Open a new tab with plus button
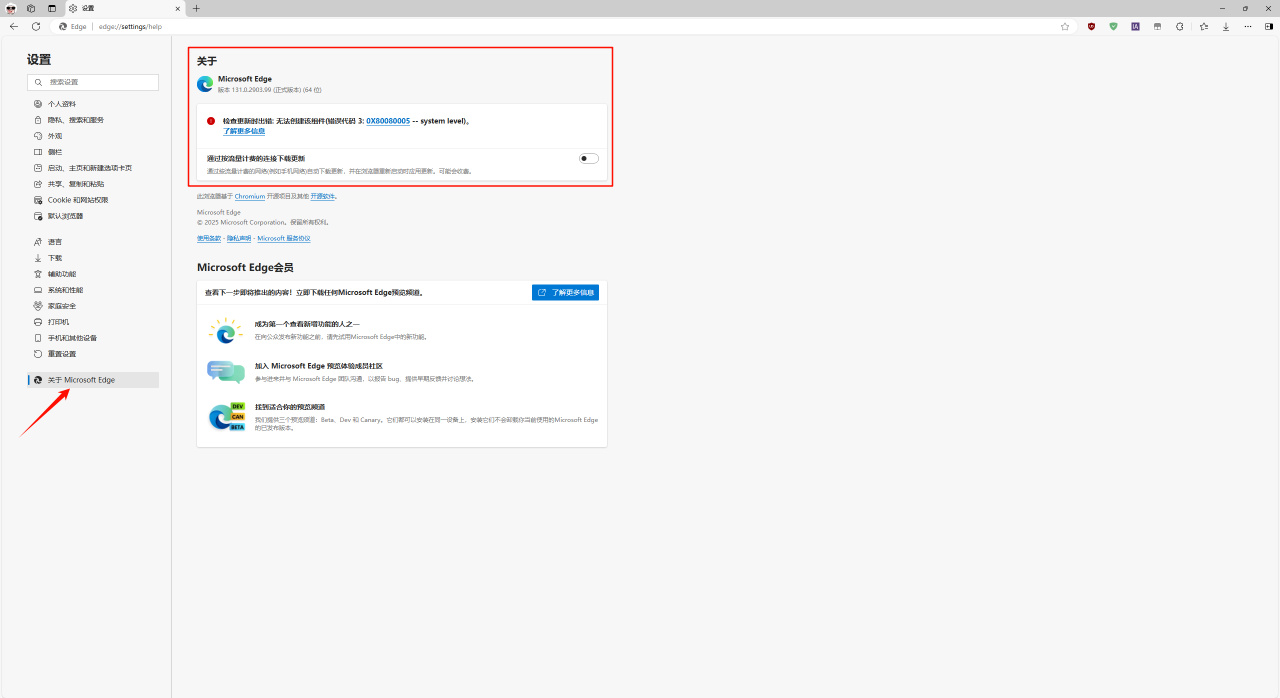Viewport: 1280px width, 698px height. tap(196, 8)
